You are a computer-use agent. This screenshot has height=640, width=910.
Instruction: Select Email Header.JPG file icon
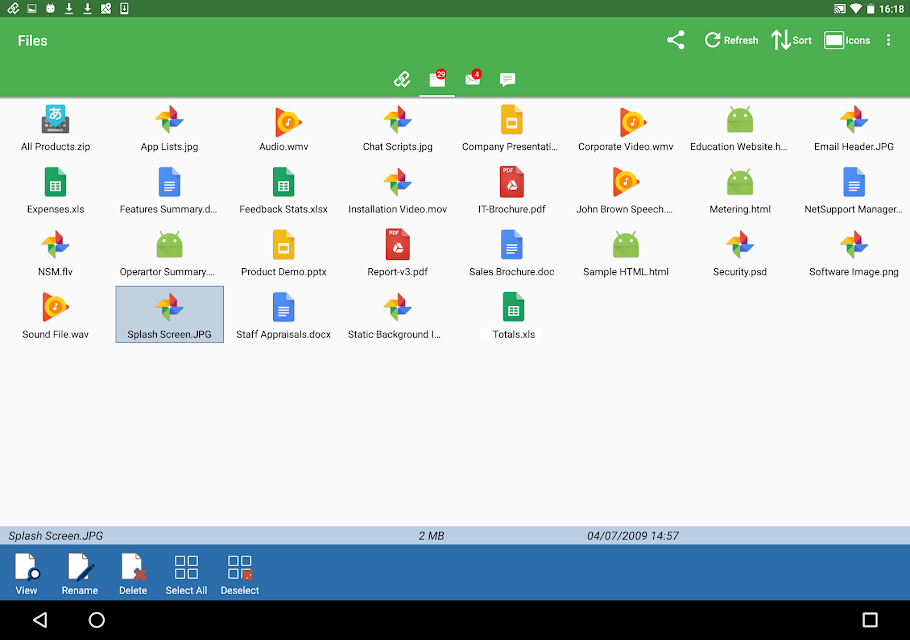tap(854, 120)
